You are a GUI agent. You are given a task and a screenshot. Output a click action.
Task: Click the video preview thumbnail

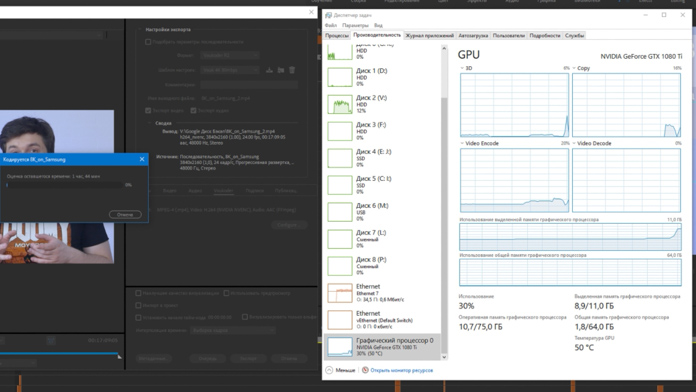point(57,186)
